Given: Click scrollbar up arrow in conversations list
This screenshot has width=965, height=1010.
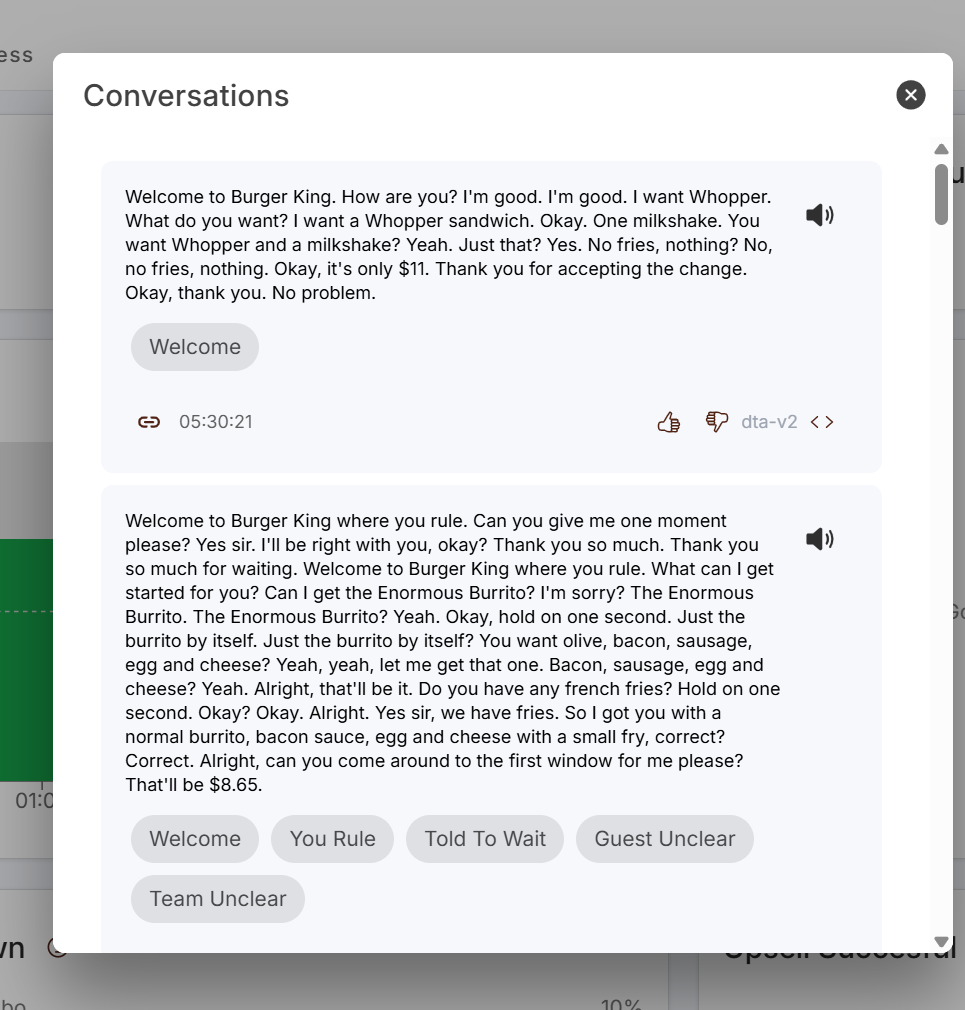Looking at the screenshot, I should coord(941,149).
